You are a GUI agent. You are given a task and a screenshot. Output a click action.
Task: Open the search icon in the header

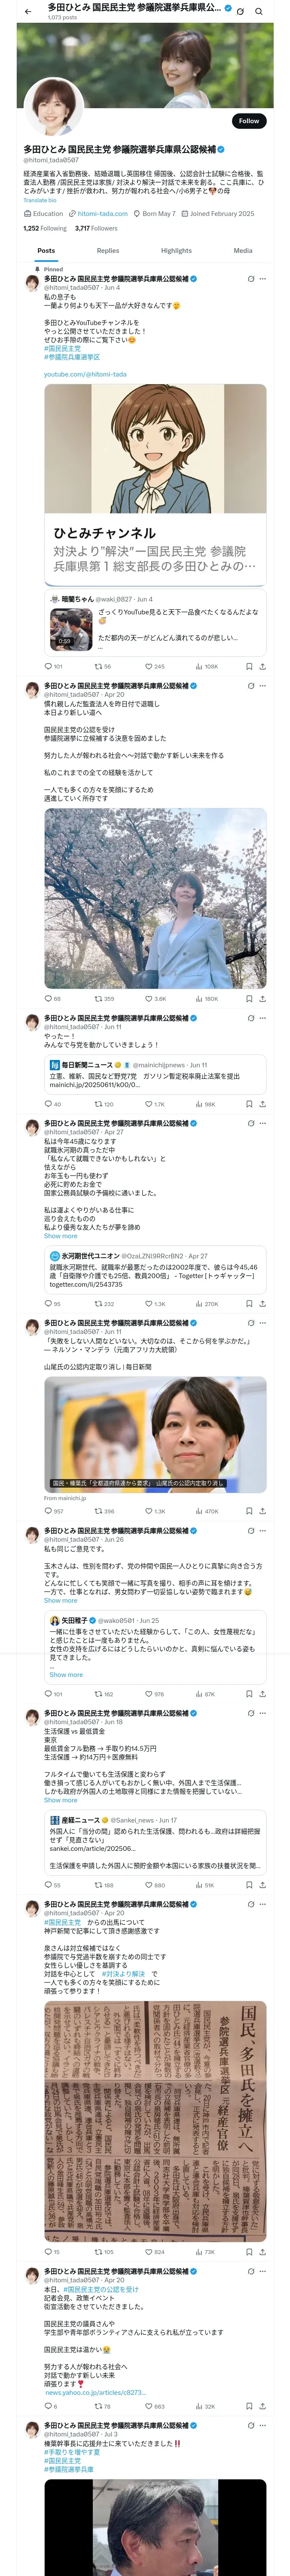pyautogui.click(x=258, y=11)
